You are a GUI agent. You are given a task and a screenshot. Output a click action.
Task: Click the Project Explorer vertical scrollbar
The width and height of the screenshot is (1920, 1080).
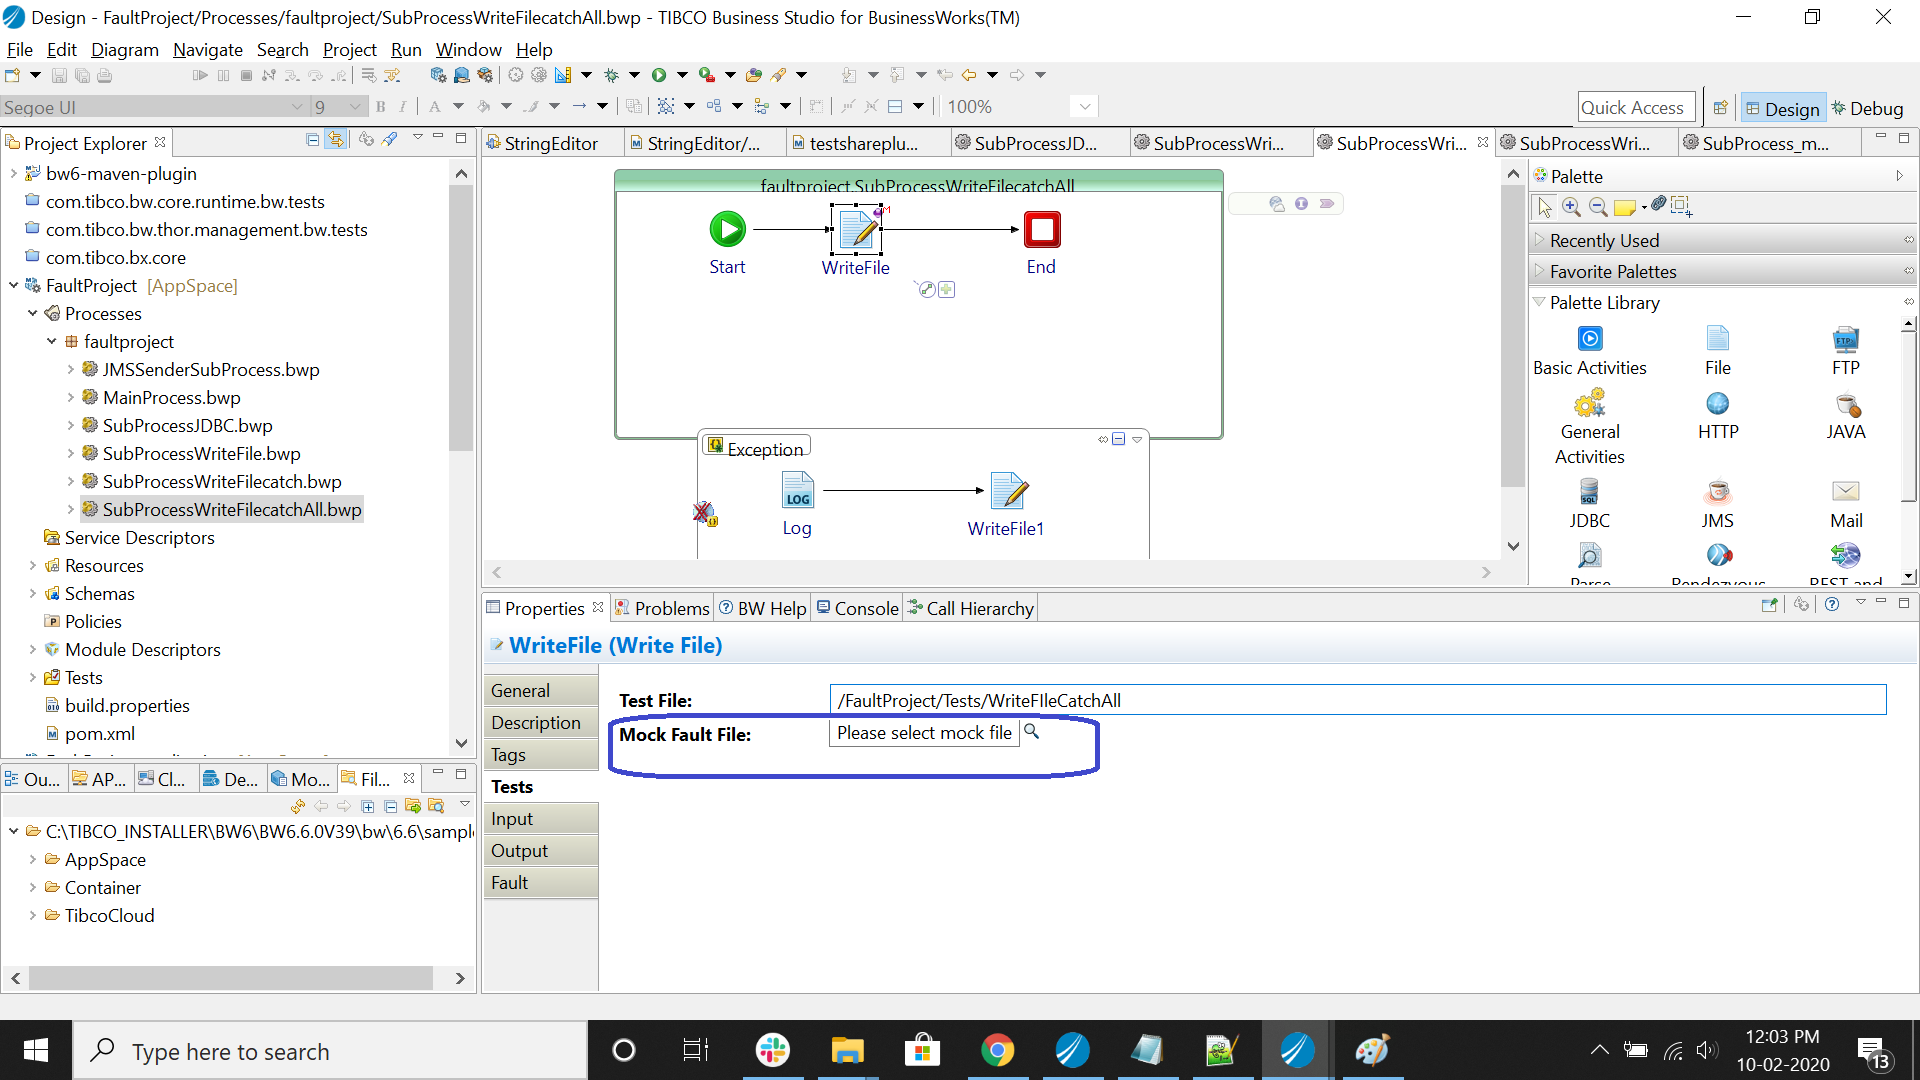pos(461,318)
